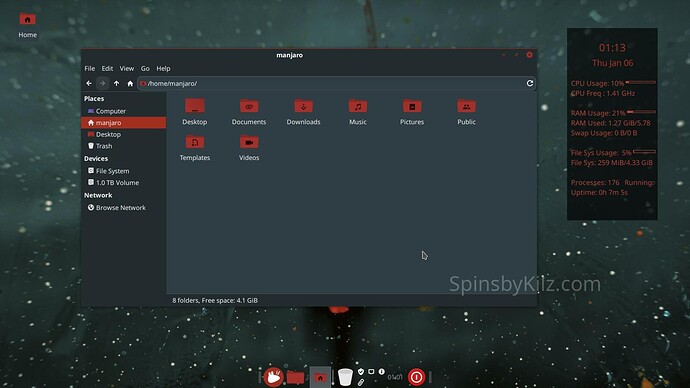Open the Public folder

466,112
